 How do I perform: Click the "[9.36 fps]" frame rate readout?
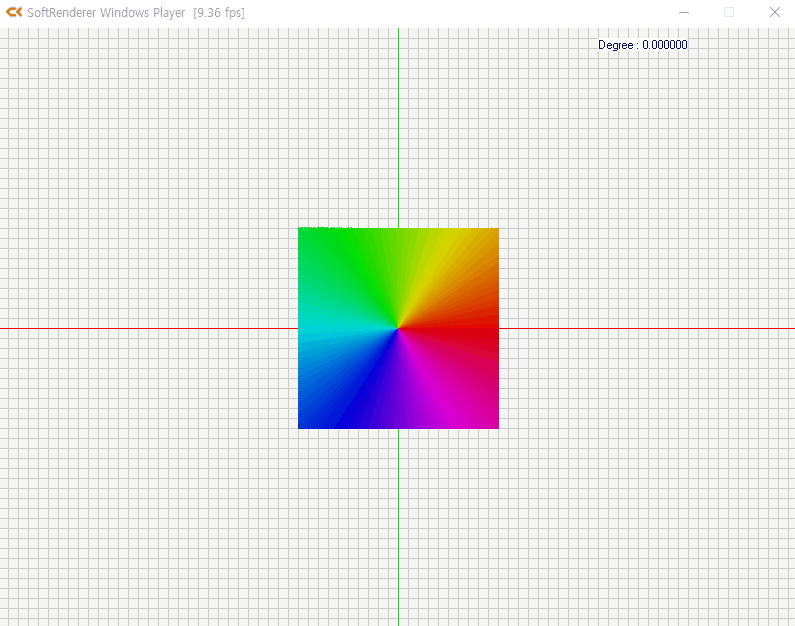coord(219,13)
